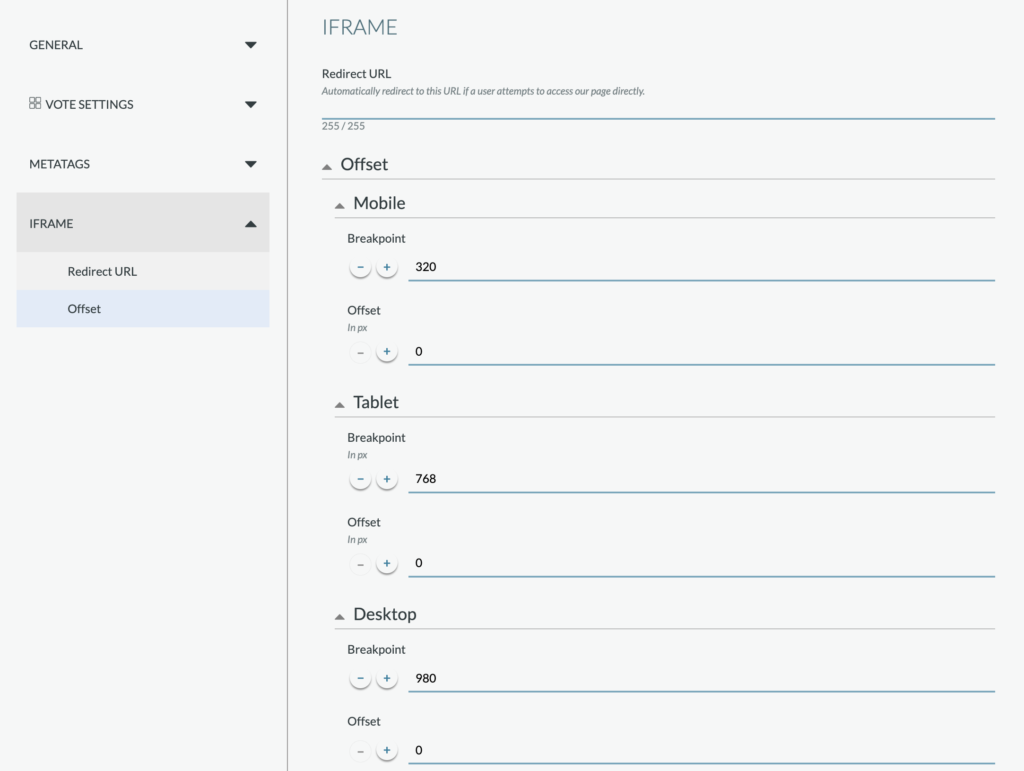
Task: Click the plus icon for Tablet Offset
Action: tap(387, 563)
